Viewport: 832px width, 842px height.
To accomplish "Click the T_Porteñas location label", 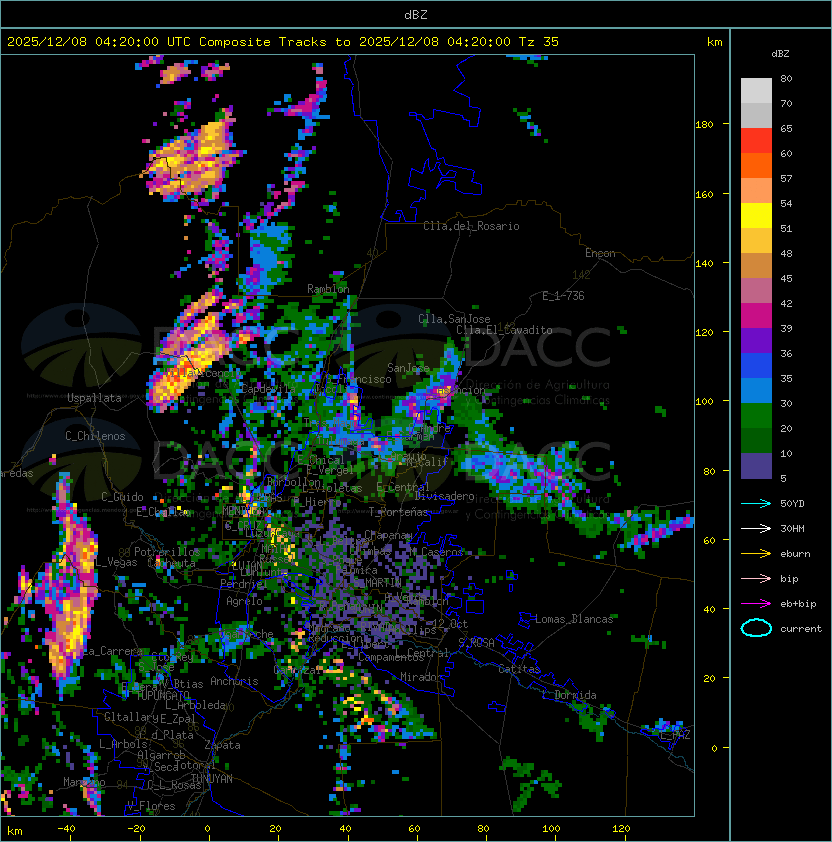I will point(398,512).
